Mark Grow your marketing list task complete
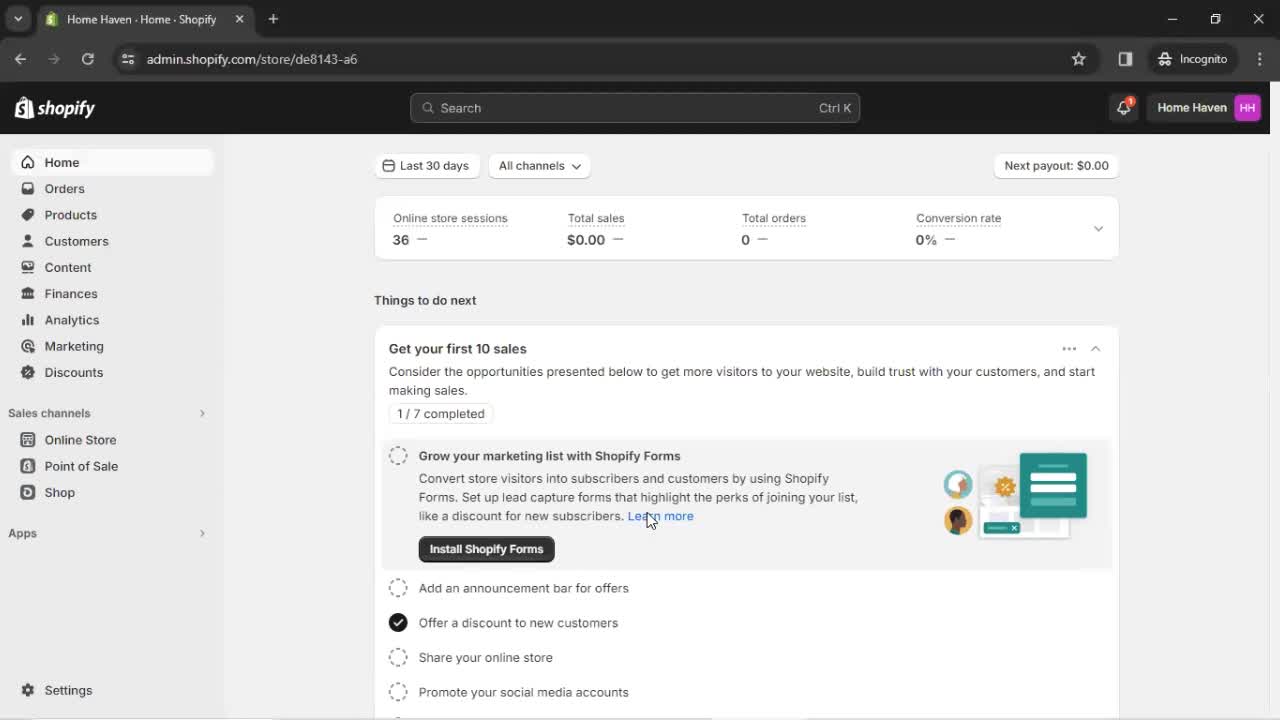This screenshot has height=720, width=1280. [398, 456]
